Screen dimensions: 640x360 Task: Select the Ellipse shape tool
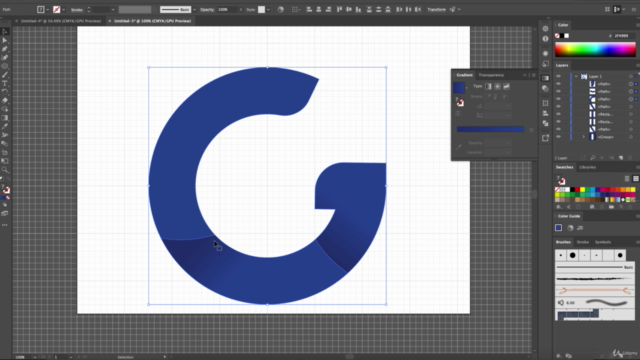click(5, 66)
